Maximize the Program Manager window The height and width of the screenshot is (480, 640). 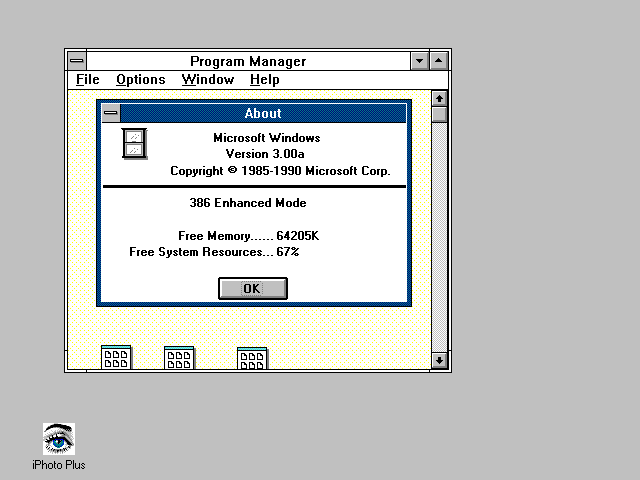[x=439, y=61]
